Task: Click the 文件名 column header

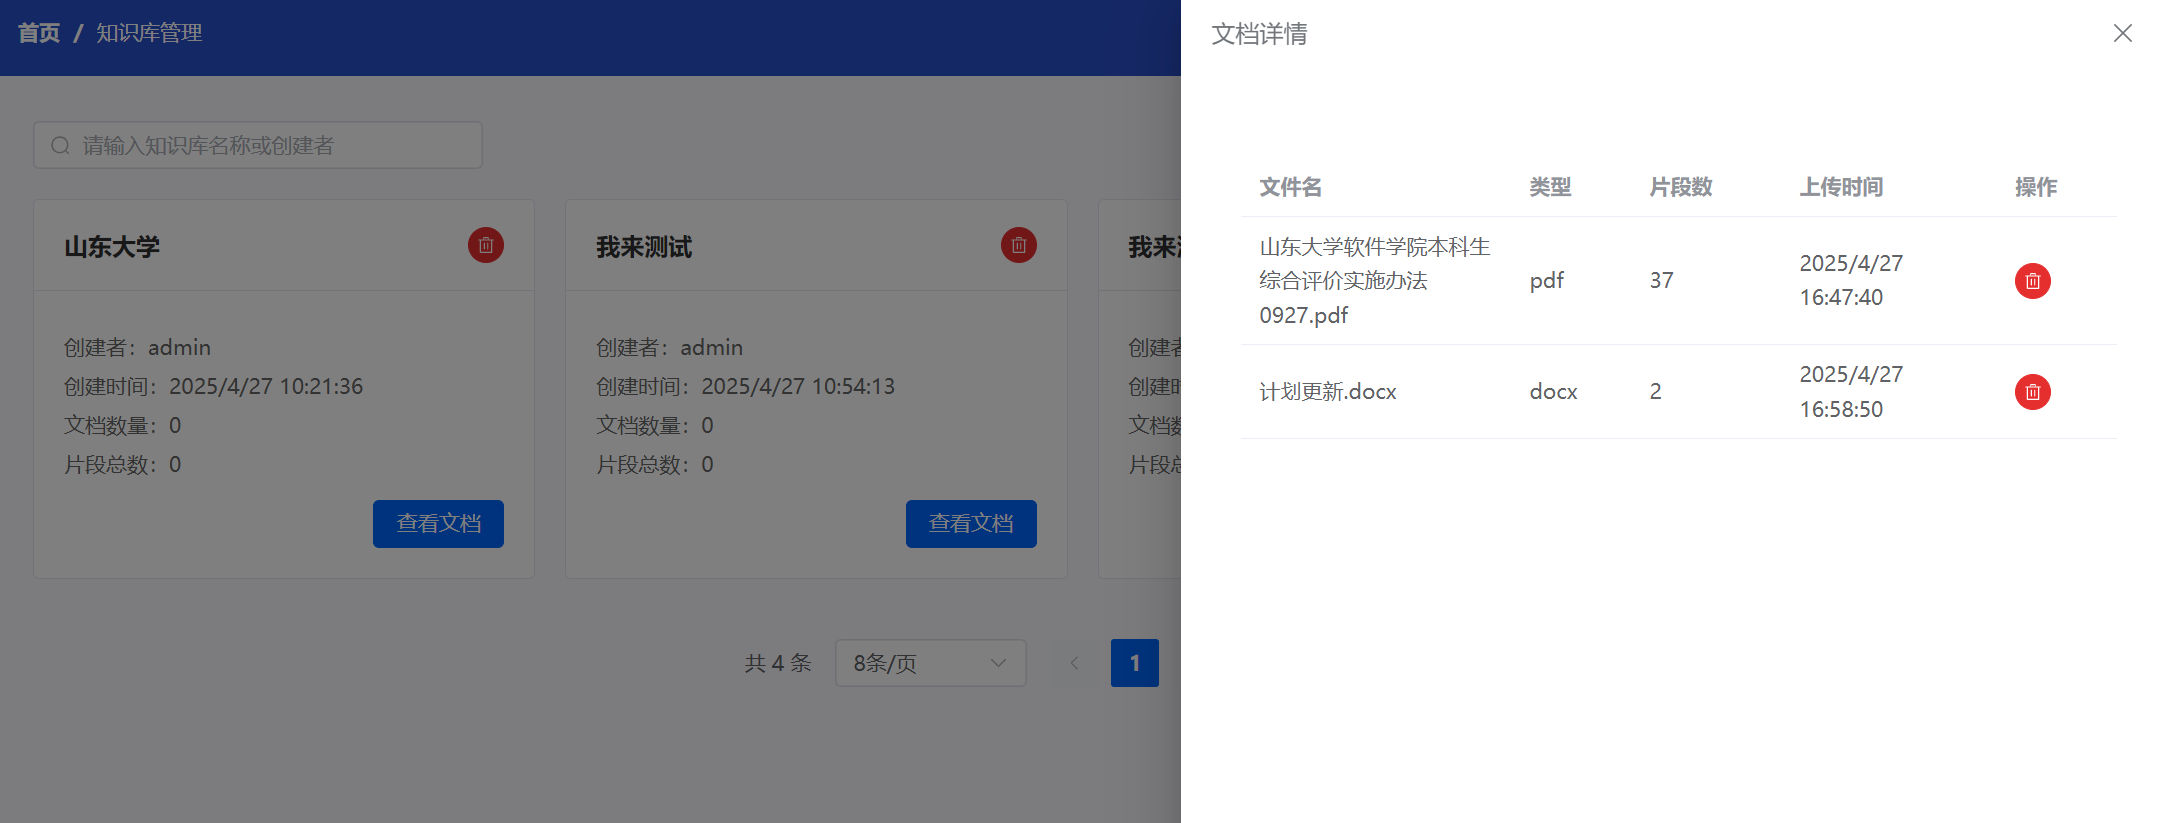Action: click(1290, 187)
